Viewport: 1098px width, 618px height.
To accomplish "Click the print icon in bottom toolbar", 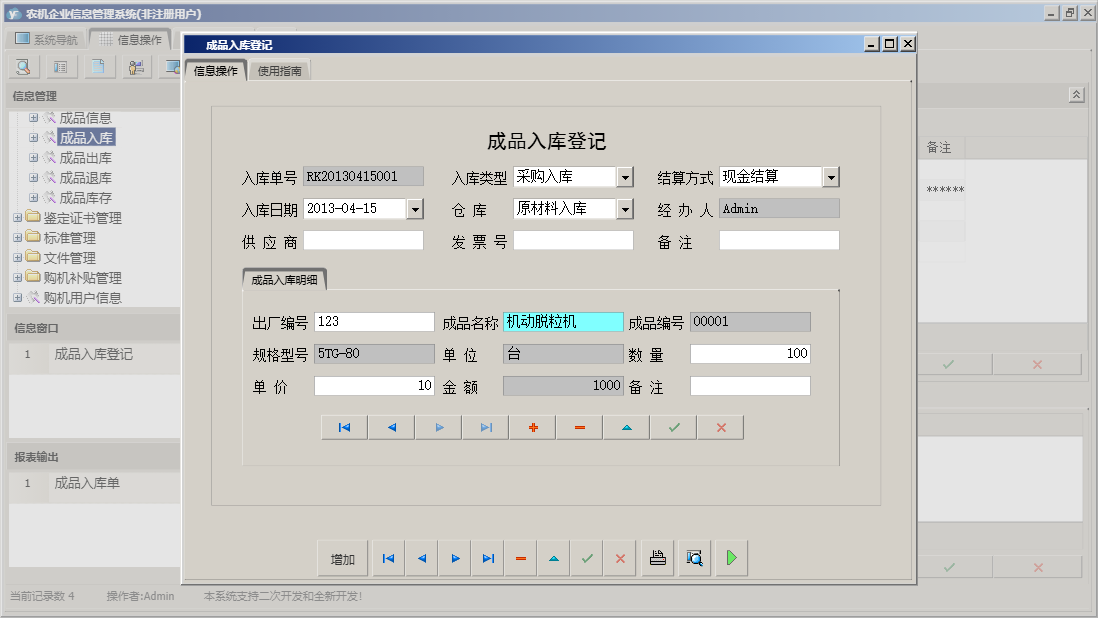I will 657,559.
